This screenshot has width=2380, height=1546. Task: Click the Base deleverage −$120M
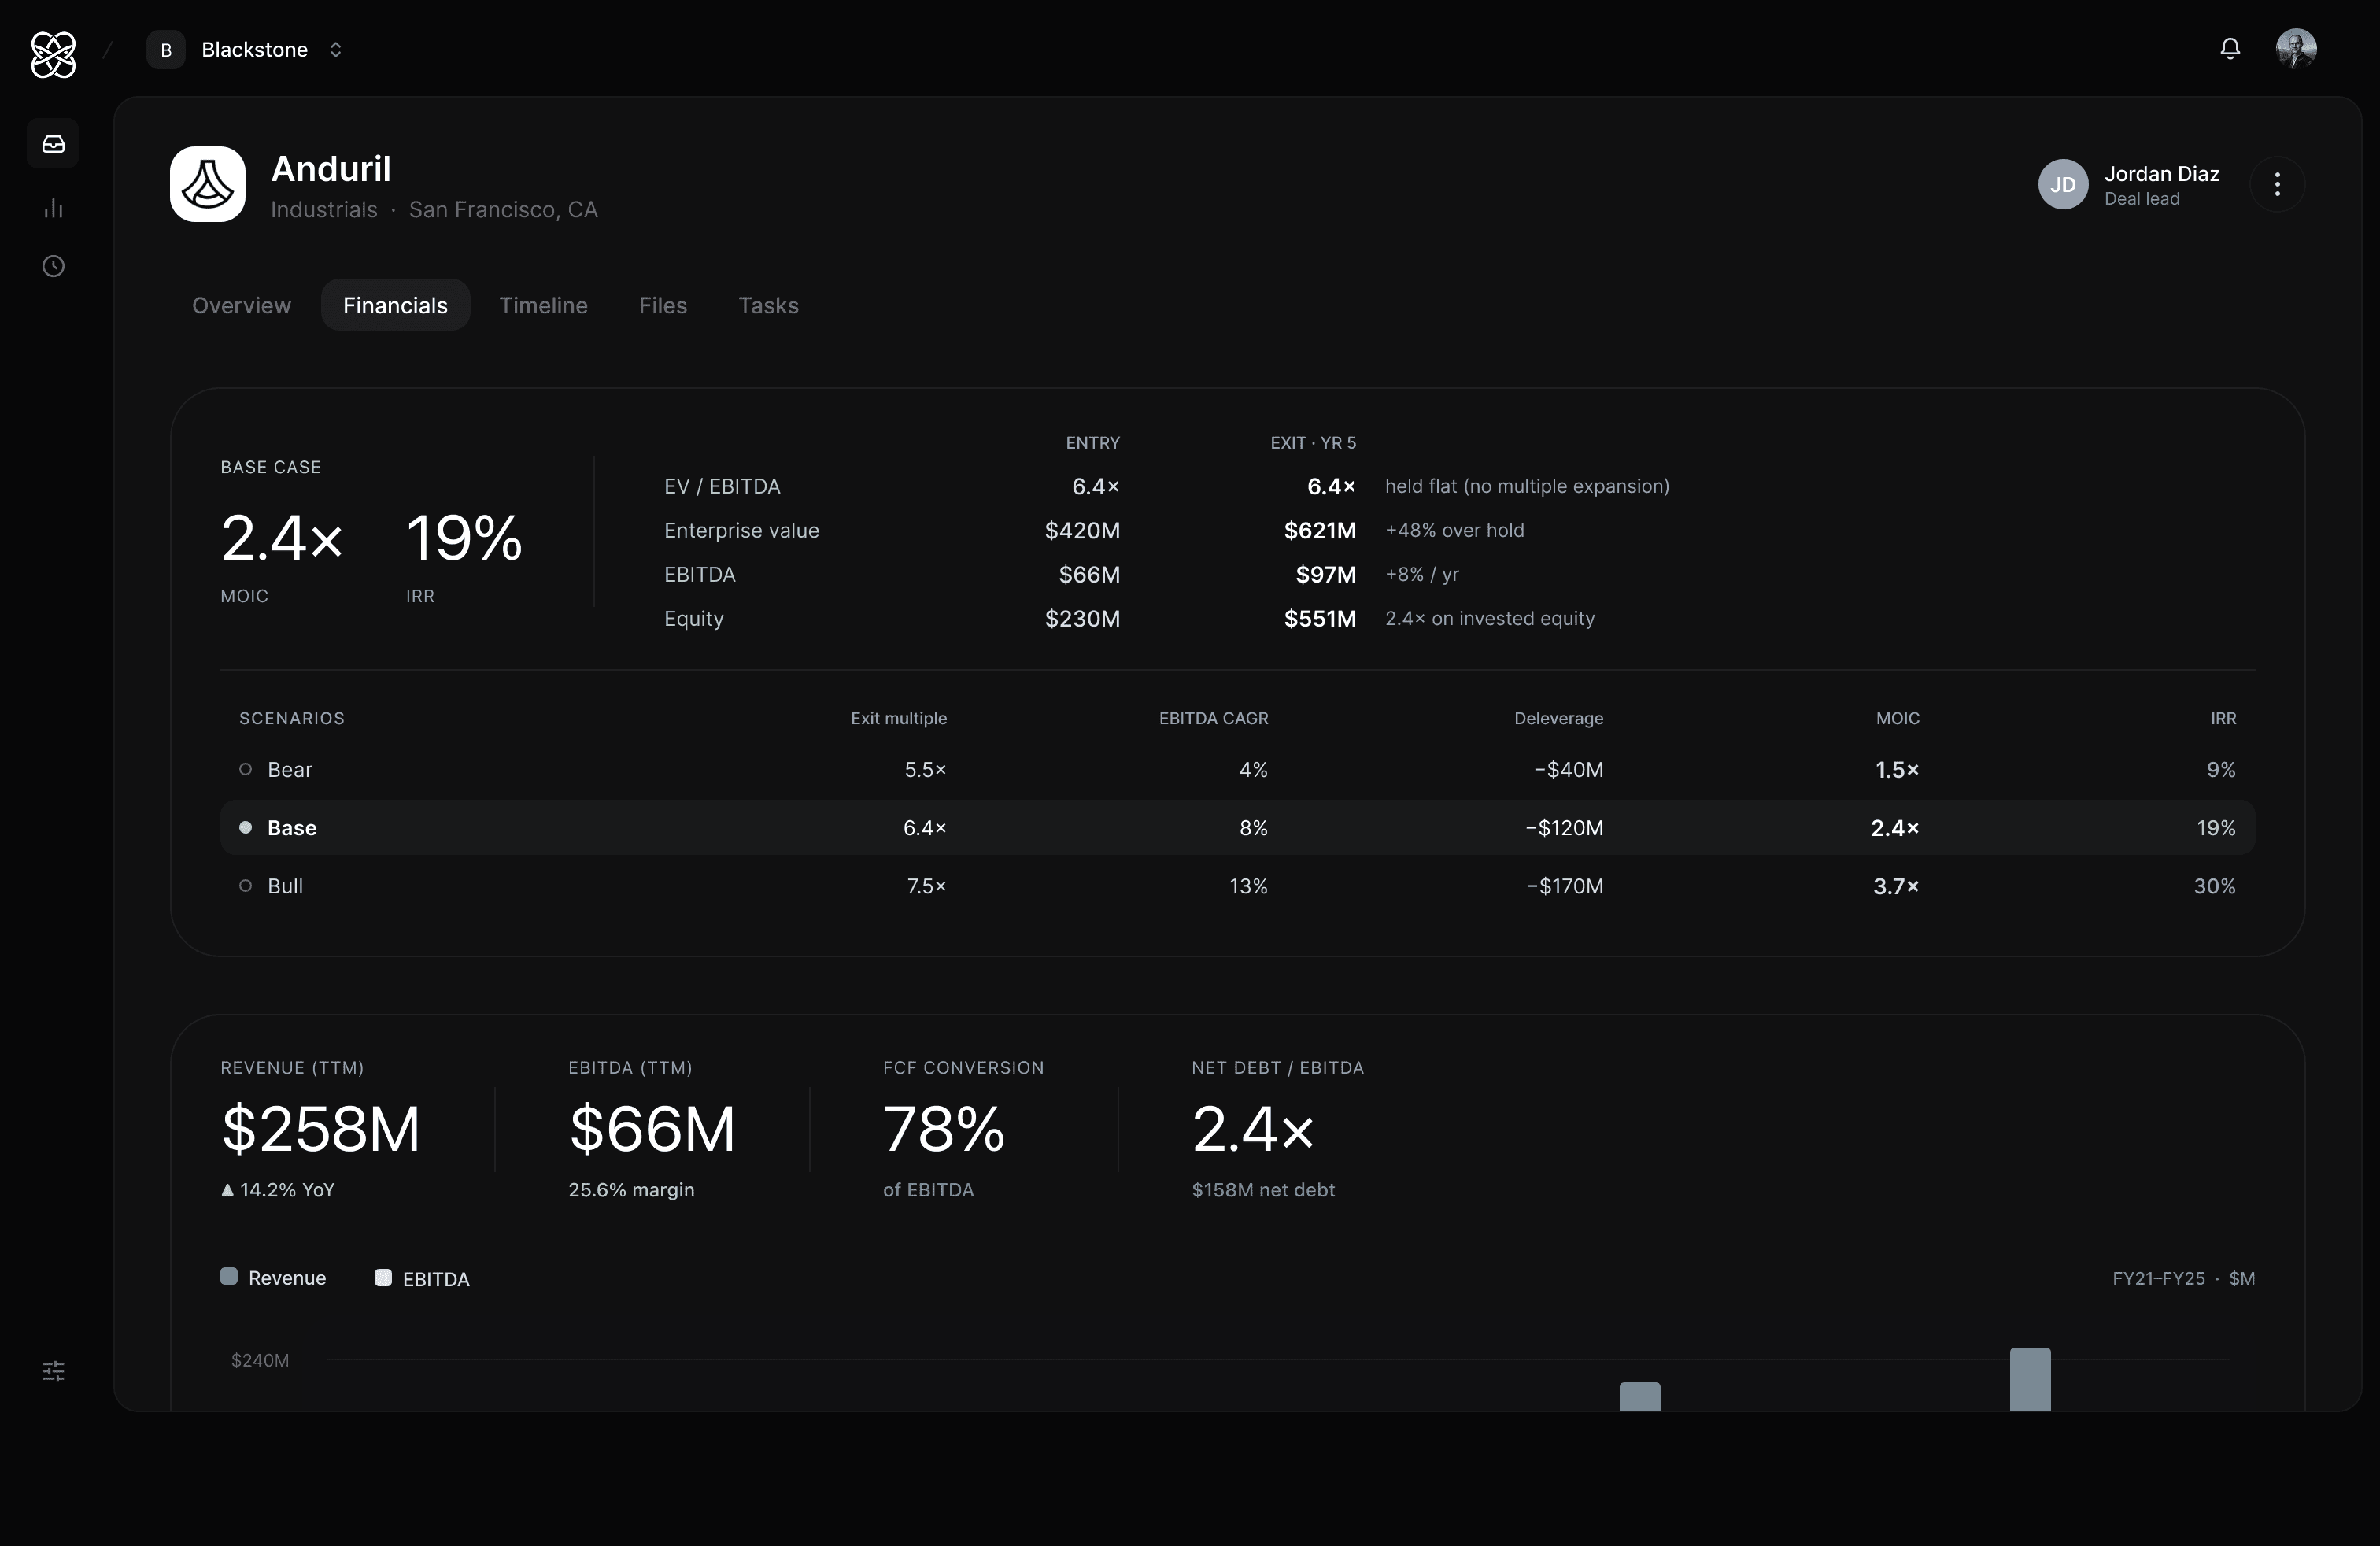1564,827
